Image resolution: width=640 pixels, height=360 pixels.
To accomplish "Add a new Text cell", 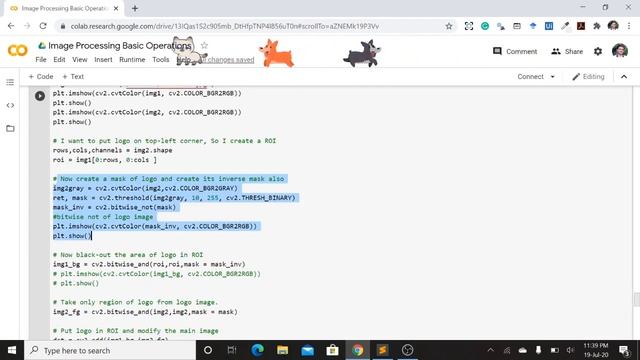I will pos(73,77).
